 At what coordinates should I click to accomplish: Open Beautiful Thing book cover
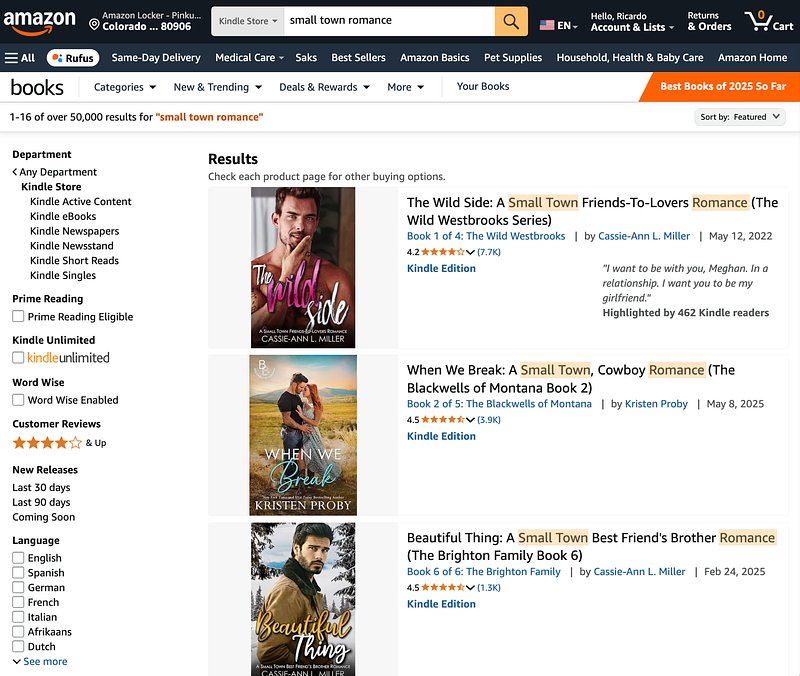[x=303, y=599]
